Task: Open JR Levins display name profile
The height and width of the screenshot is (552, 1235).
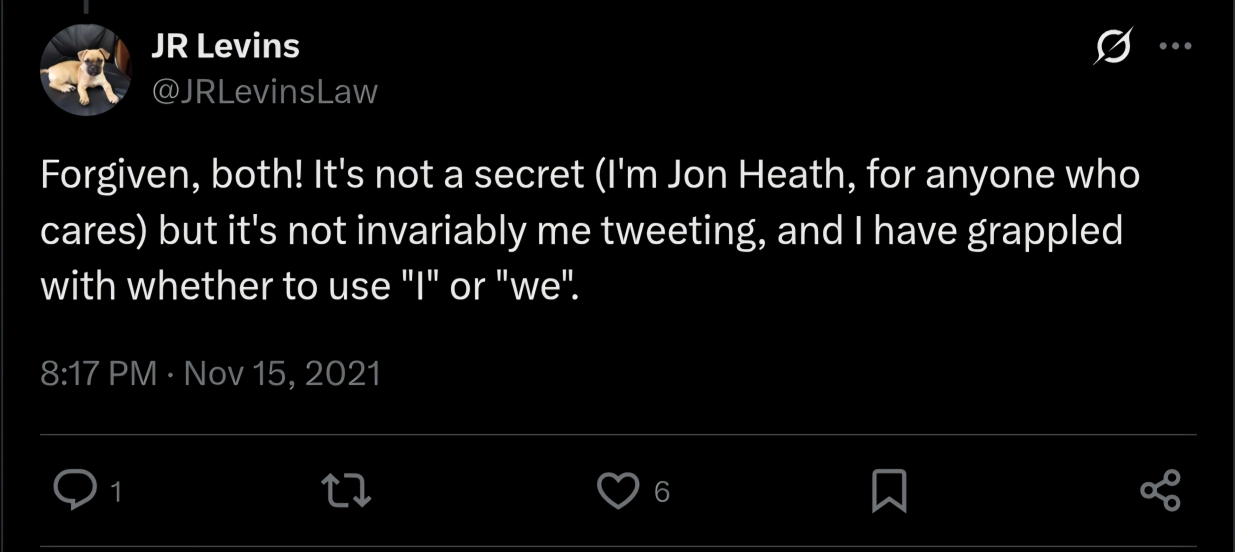Action: 225,45
